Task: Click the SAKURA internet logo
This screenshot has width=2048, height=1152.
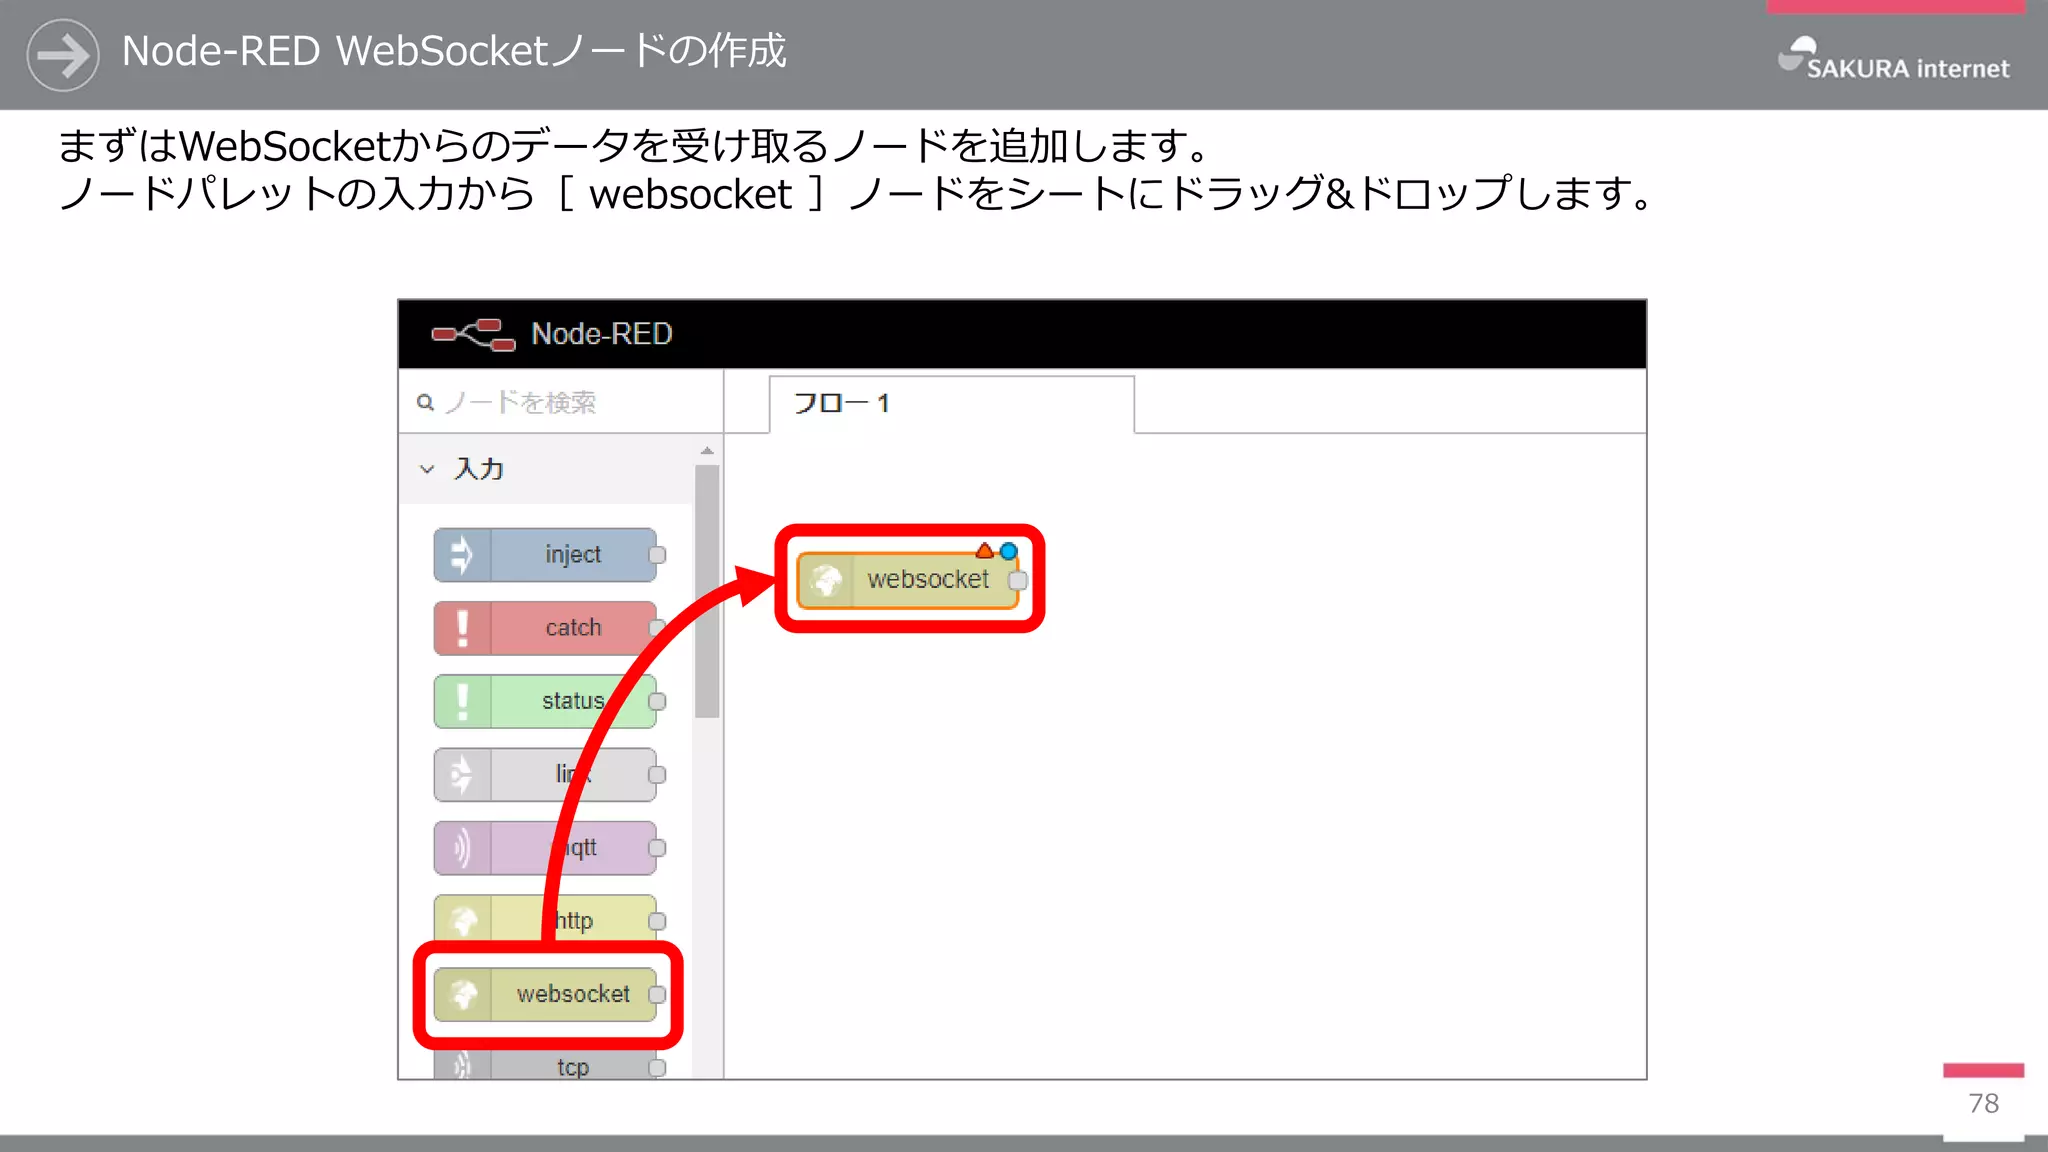Action: point(1894,58)
